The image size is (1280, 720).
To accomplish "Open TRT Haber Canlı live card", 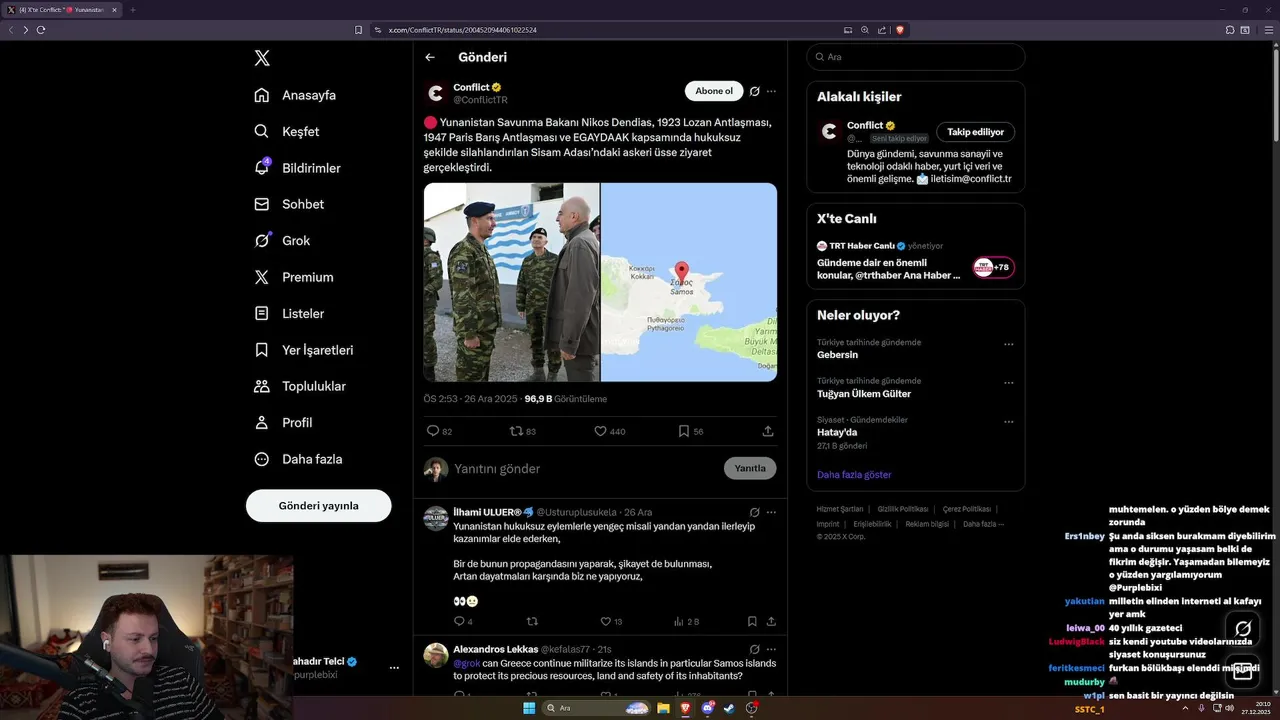I will coord(916,261).
